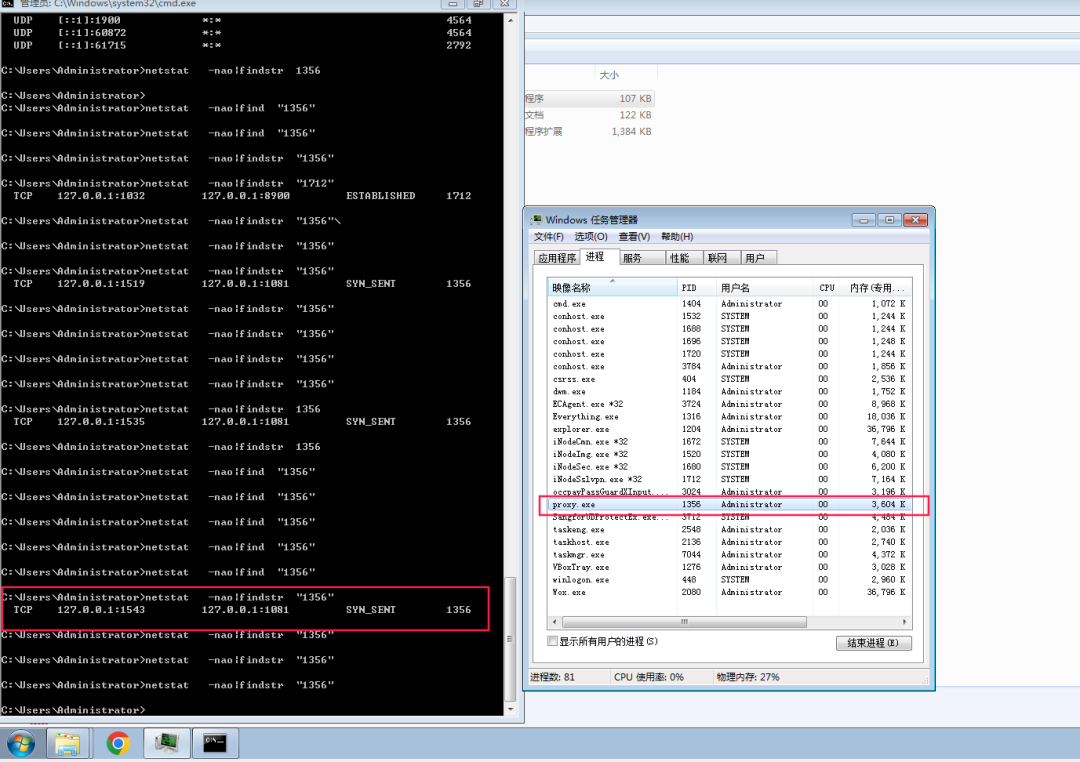Viewport: 1080px width, 762px height.
Task: Select cmd.exe process row
Action: [x=730, y=304]
